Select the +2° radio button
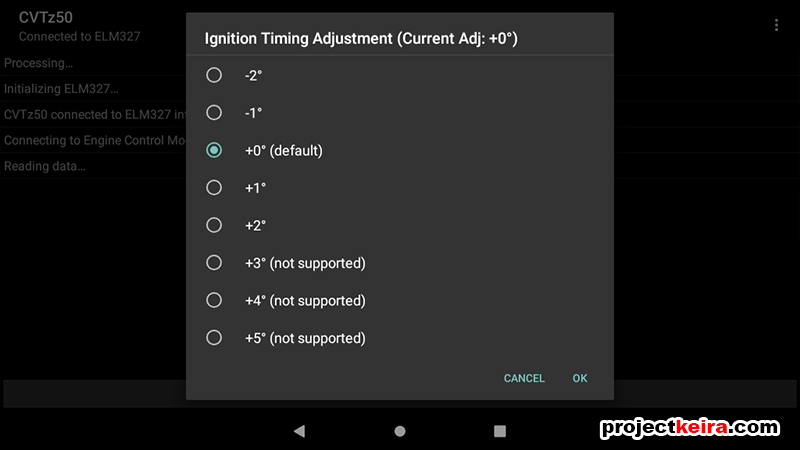The width and height of the screenshot is (800, 450). (214, 225)
